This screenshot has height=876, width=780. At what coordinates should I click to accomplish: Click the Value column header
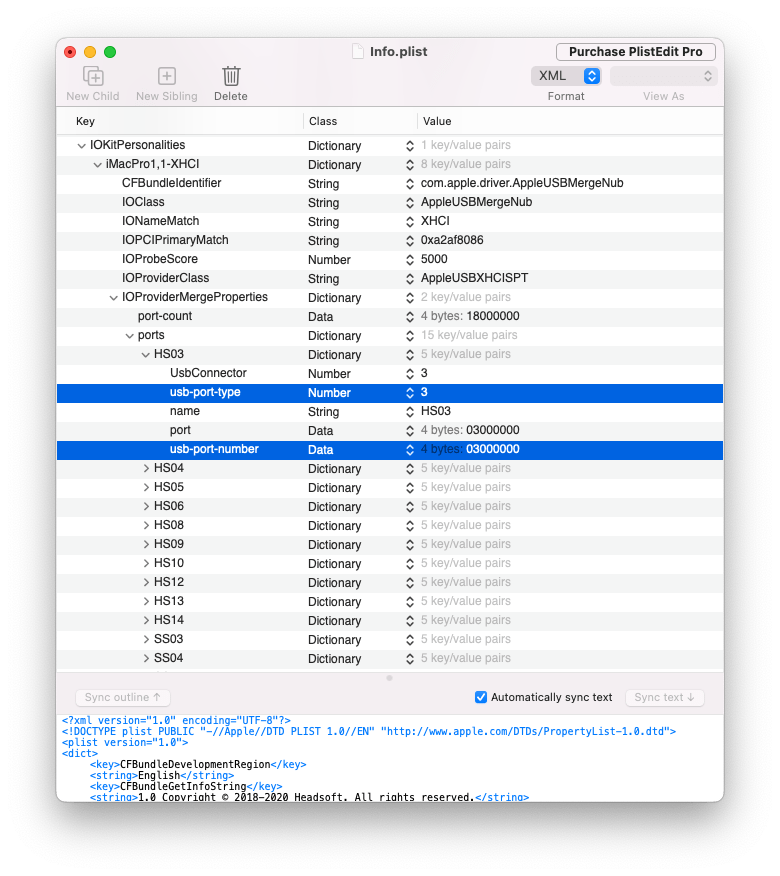[x=437, y=121]
